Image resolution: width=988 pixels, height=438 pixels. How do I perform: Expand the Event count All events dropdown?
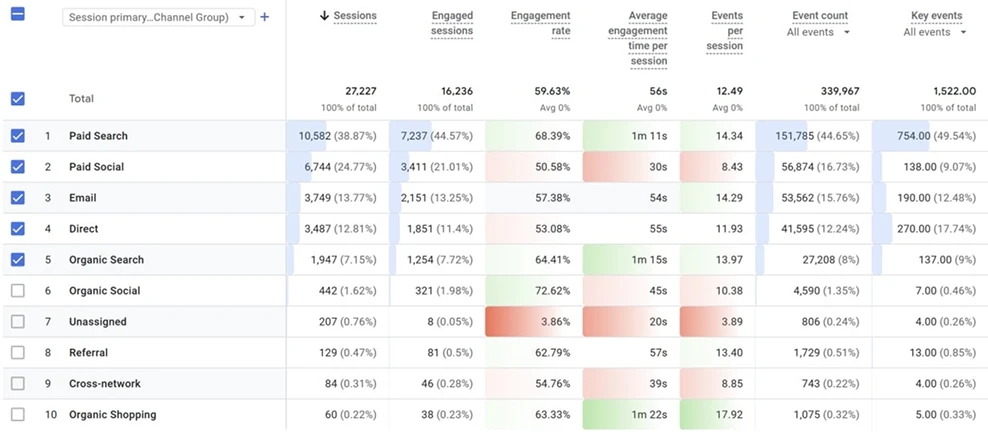click(x=819, y=32)
